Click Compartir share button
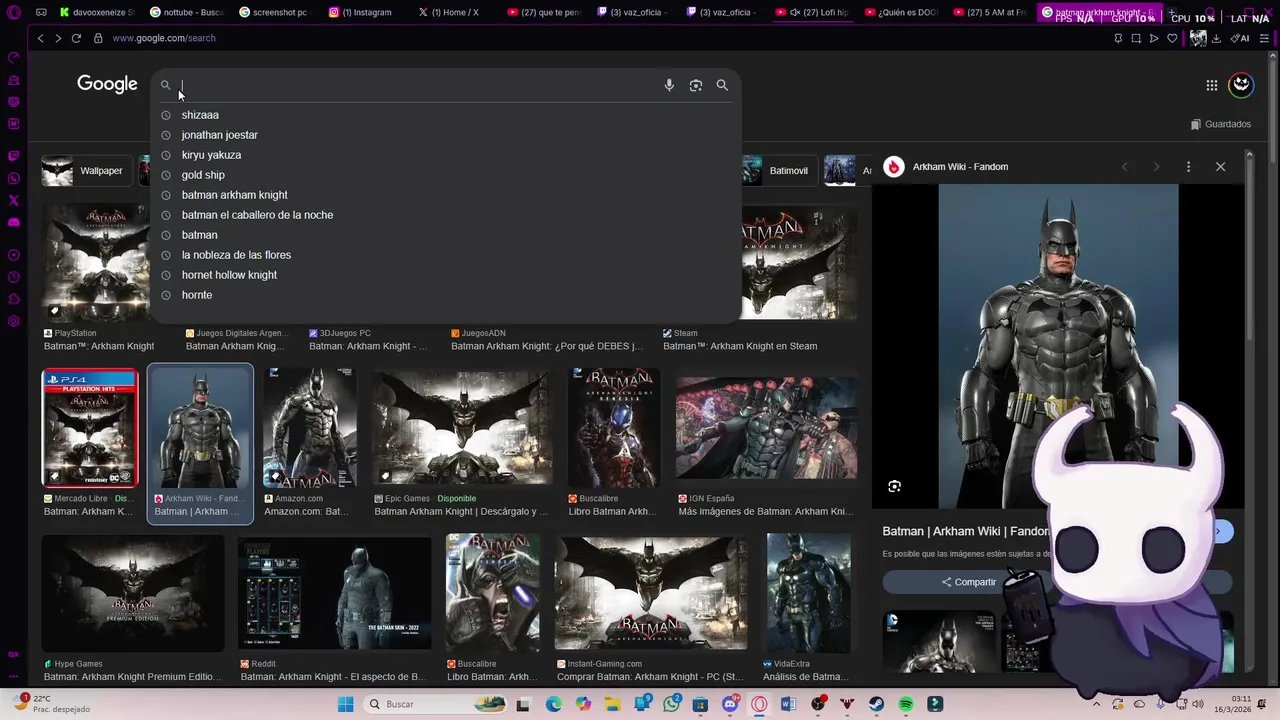The image size is (1280, 720). tap(969, 582)
